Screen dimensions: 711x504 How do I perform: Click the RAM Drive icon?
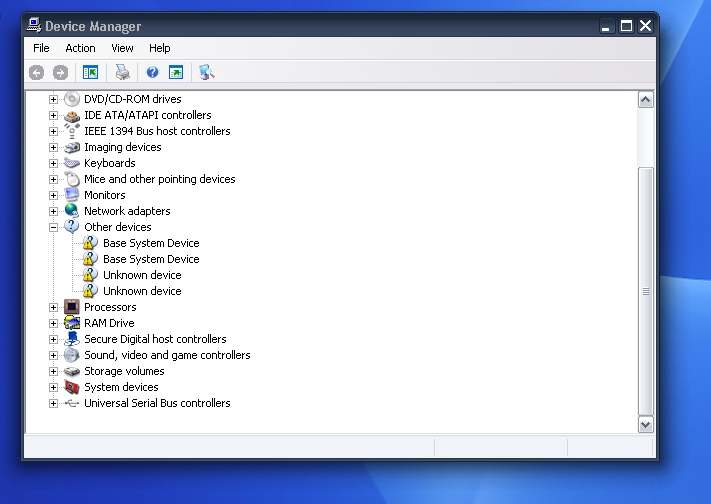tap(72, 323)
